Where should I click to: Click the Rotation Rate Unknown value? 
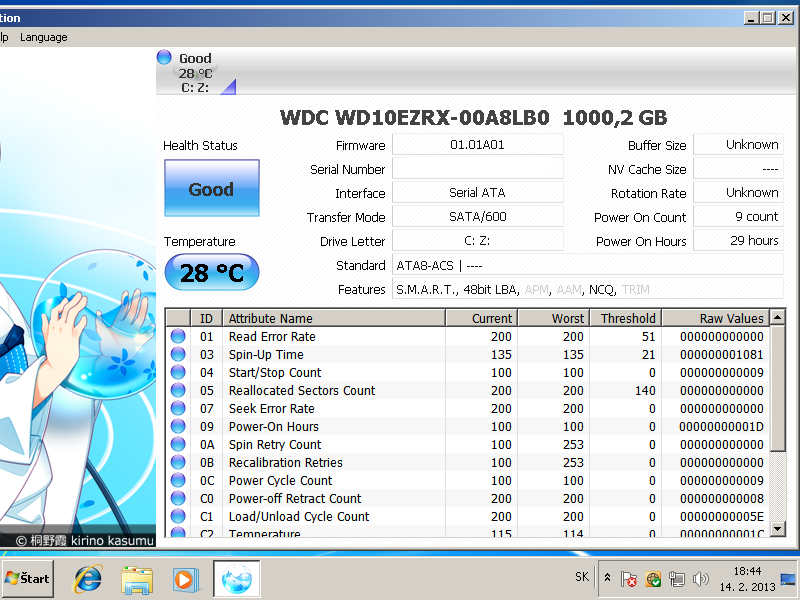pyautogui.click(x=738, y=192)
